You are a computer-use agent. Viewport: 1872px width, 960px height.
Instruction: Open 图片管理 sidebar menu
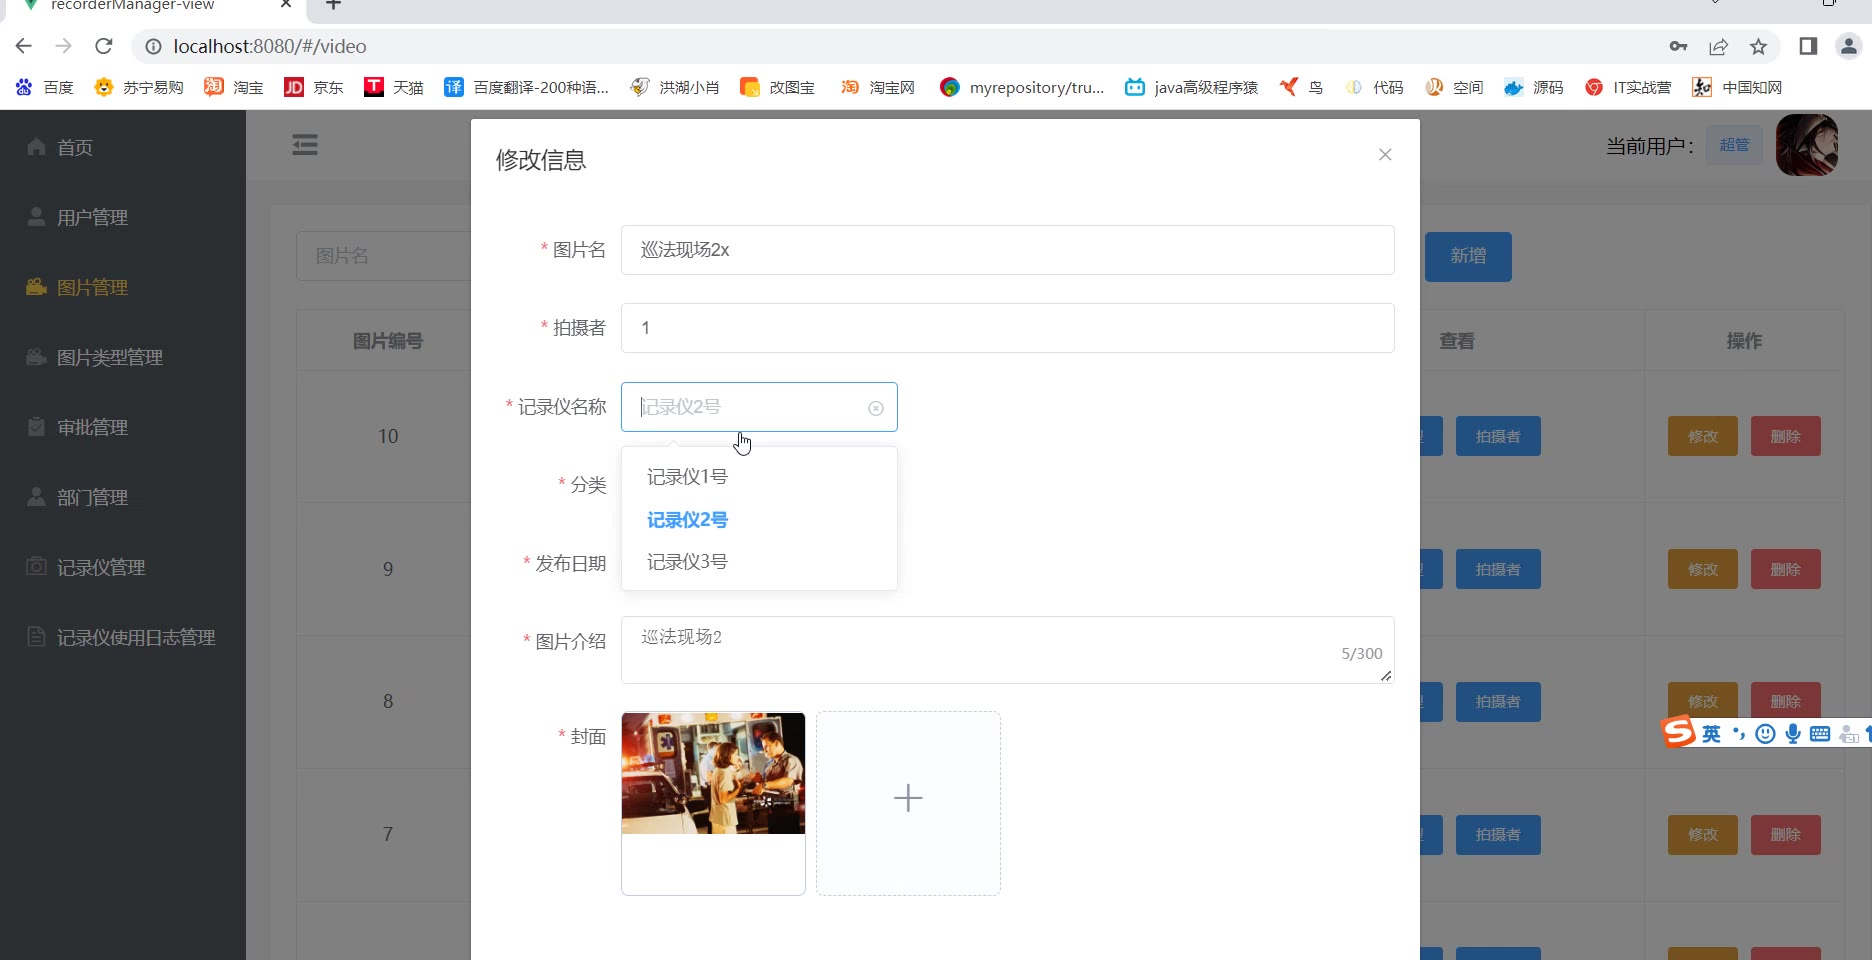point(92,287)
